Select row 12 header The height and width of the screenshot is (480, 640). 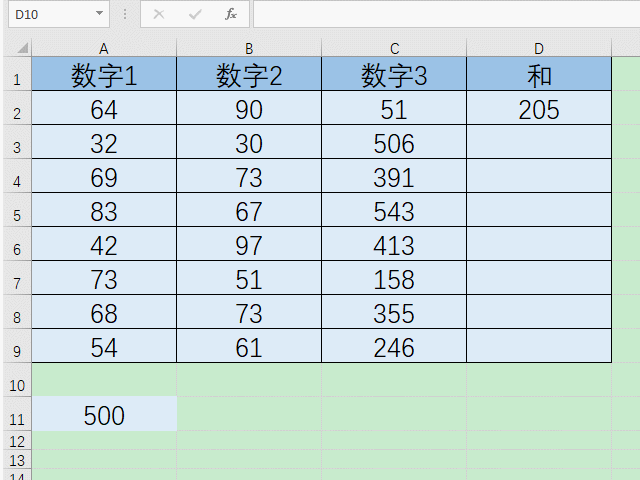[x=17, y=440]
